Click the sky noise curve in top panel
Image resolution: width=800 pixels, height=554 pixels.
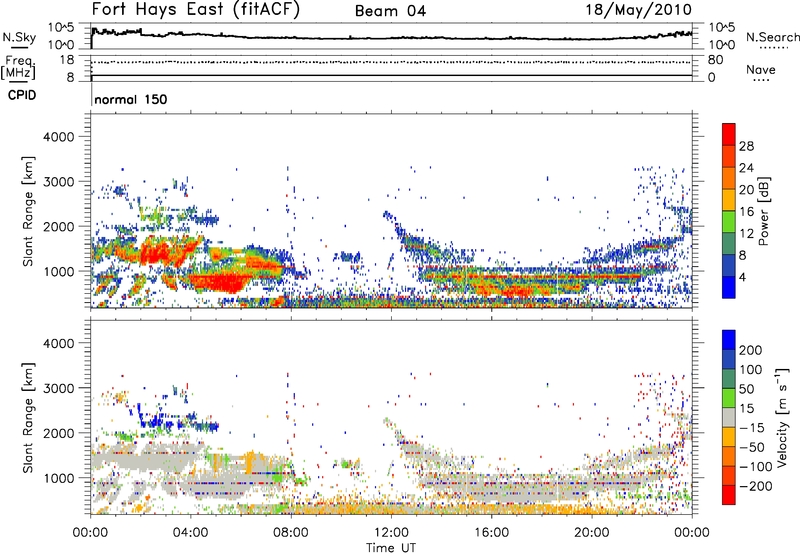(x=391, y=37)
